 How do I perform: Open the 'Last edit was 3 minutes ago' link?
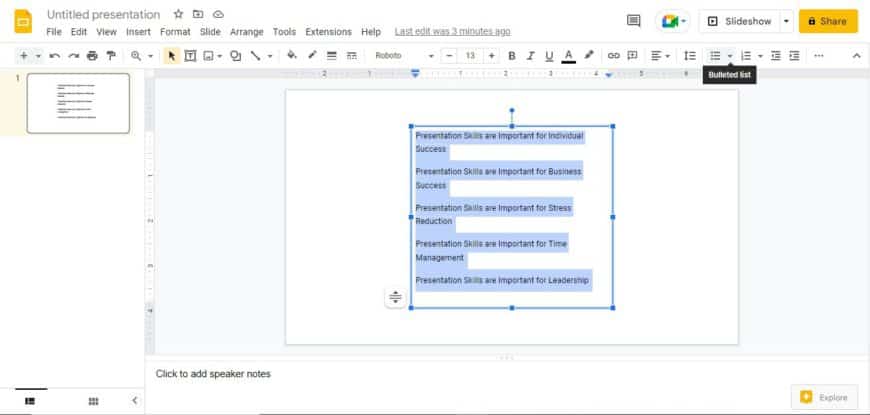point(452,32)
